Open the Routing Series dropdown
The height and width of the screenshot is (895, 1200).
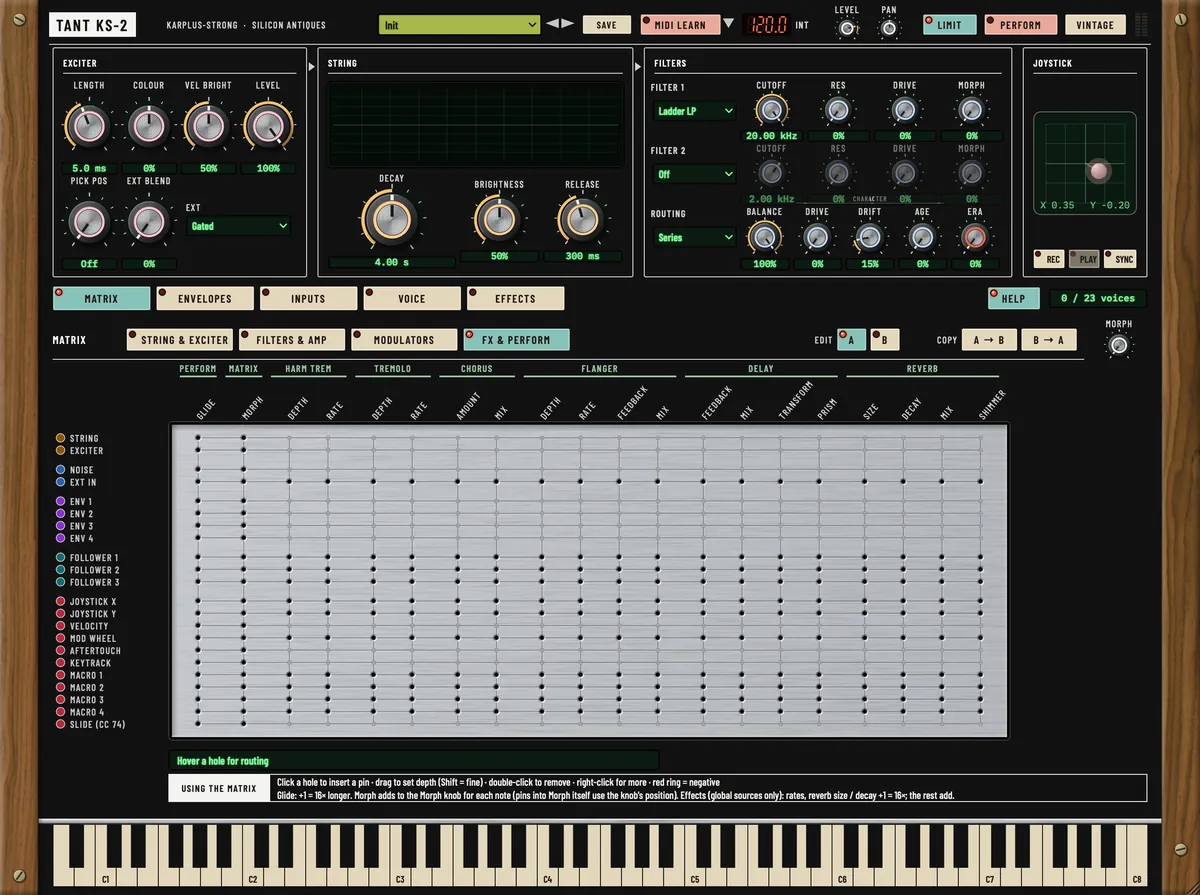click(695, 237)
